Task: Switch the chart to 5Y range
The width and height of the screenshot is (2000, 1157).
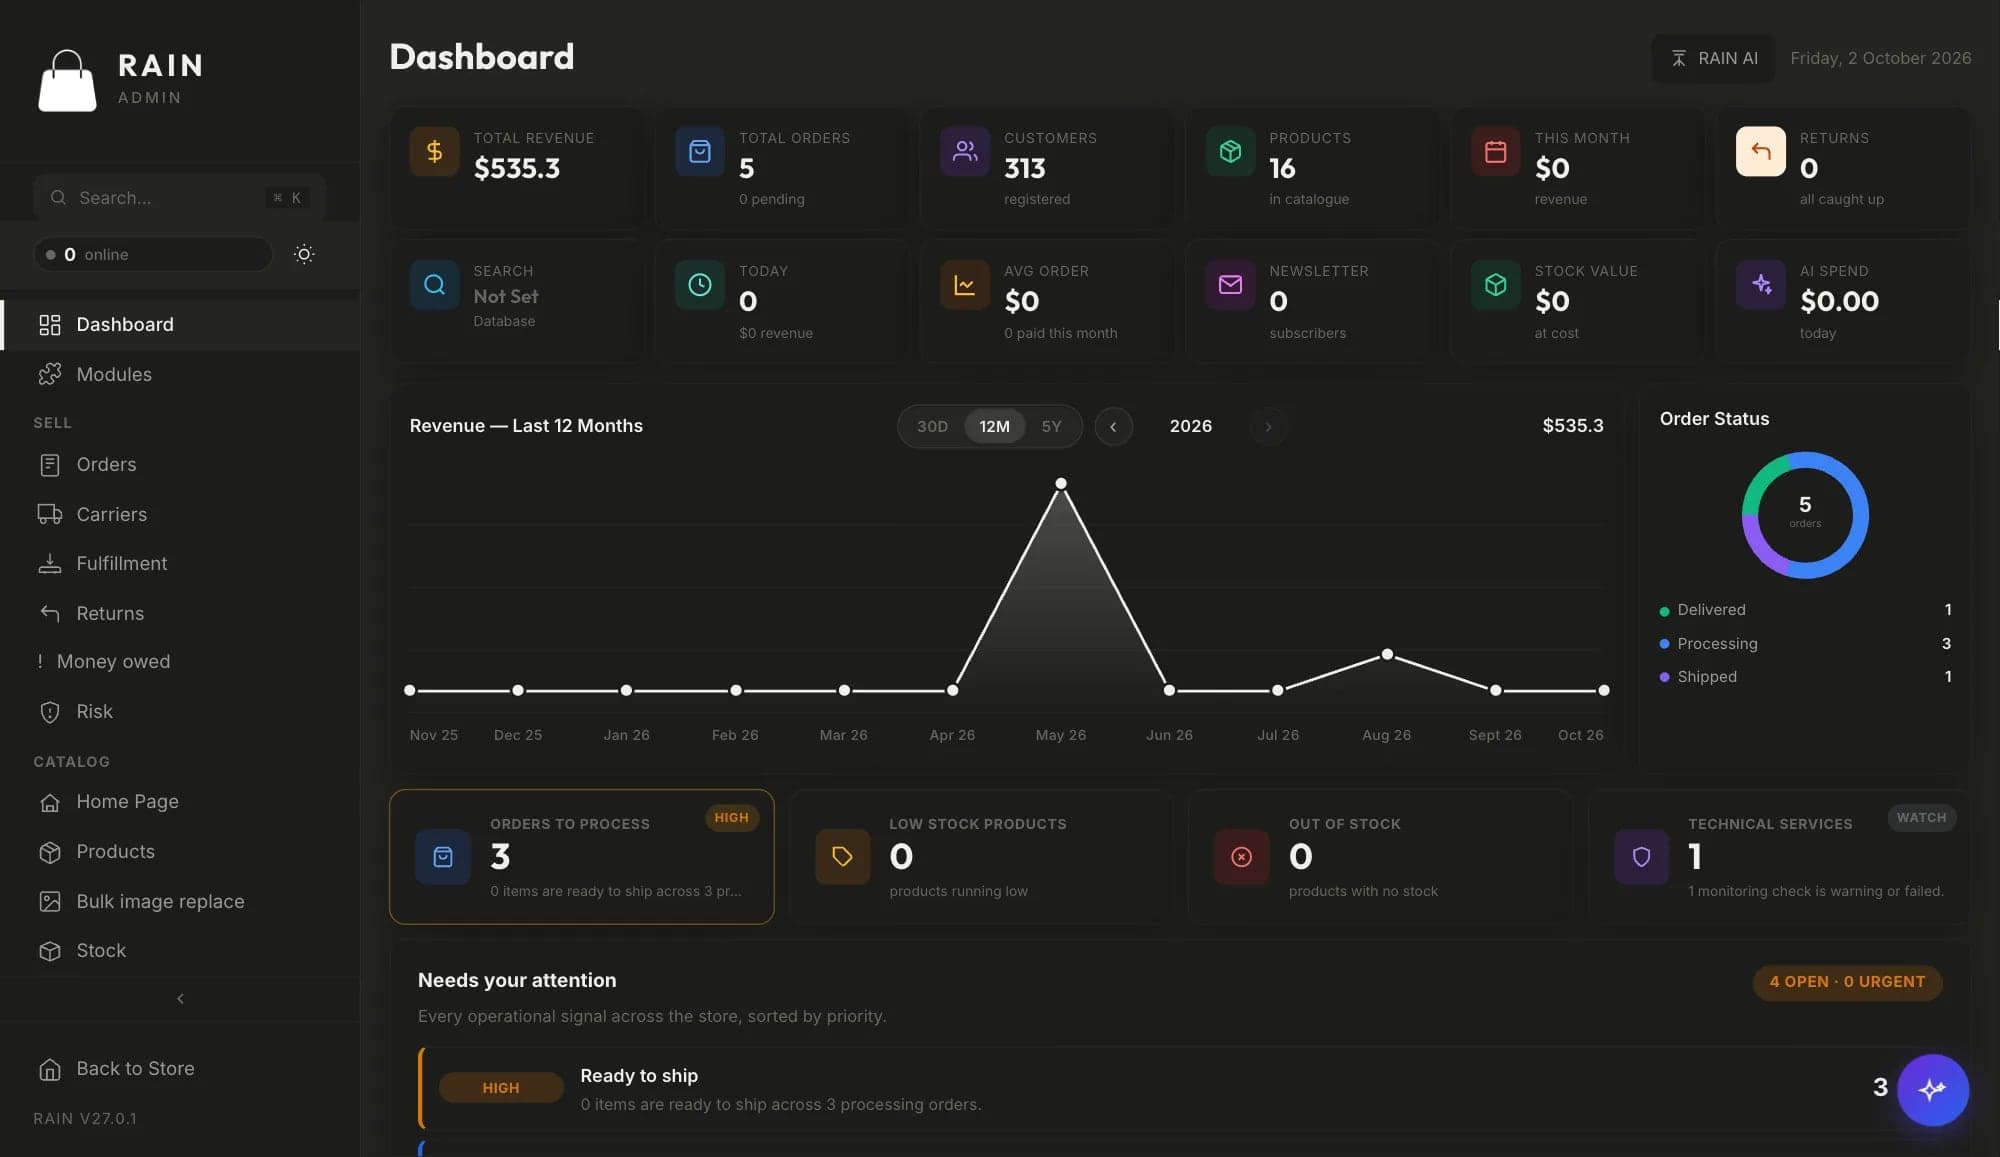Action: point(1051,426)
